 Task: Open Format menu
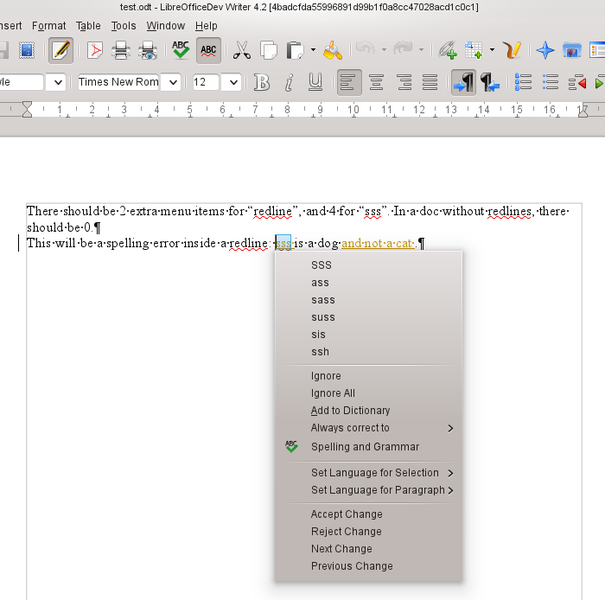point(49,26)
